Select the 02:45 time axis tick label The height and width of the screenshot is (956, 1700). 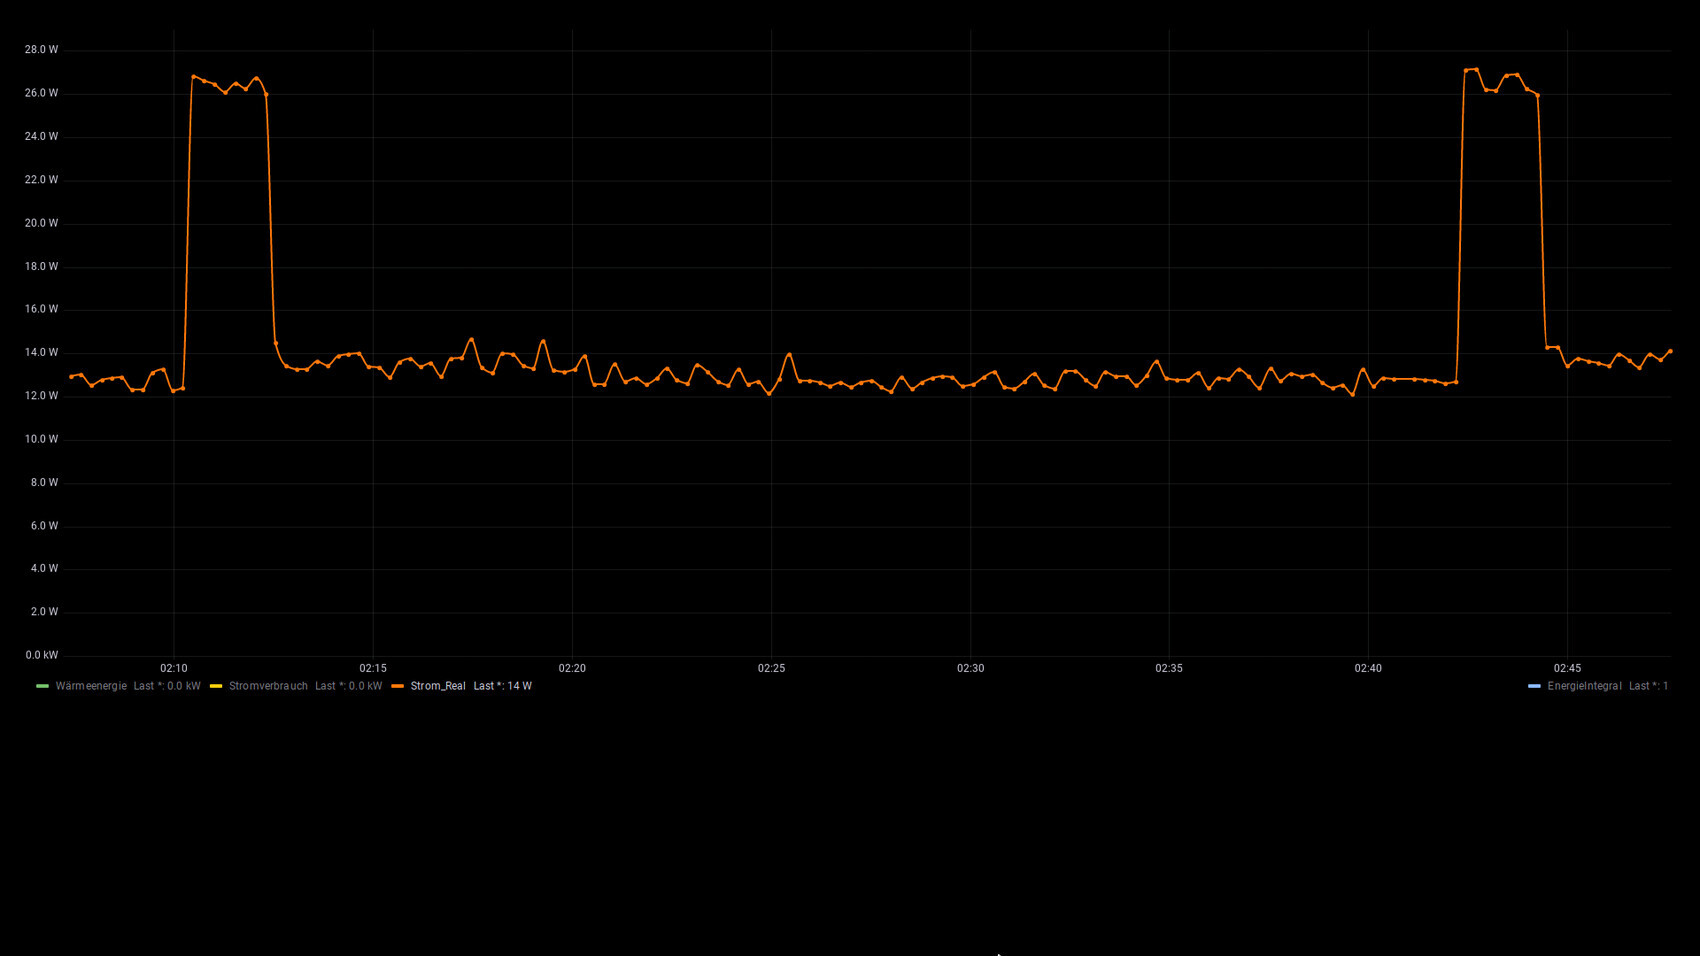(1567, 668)
